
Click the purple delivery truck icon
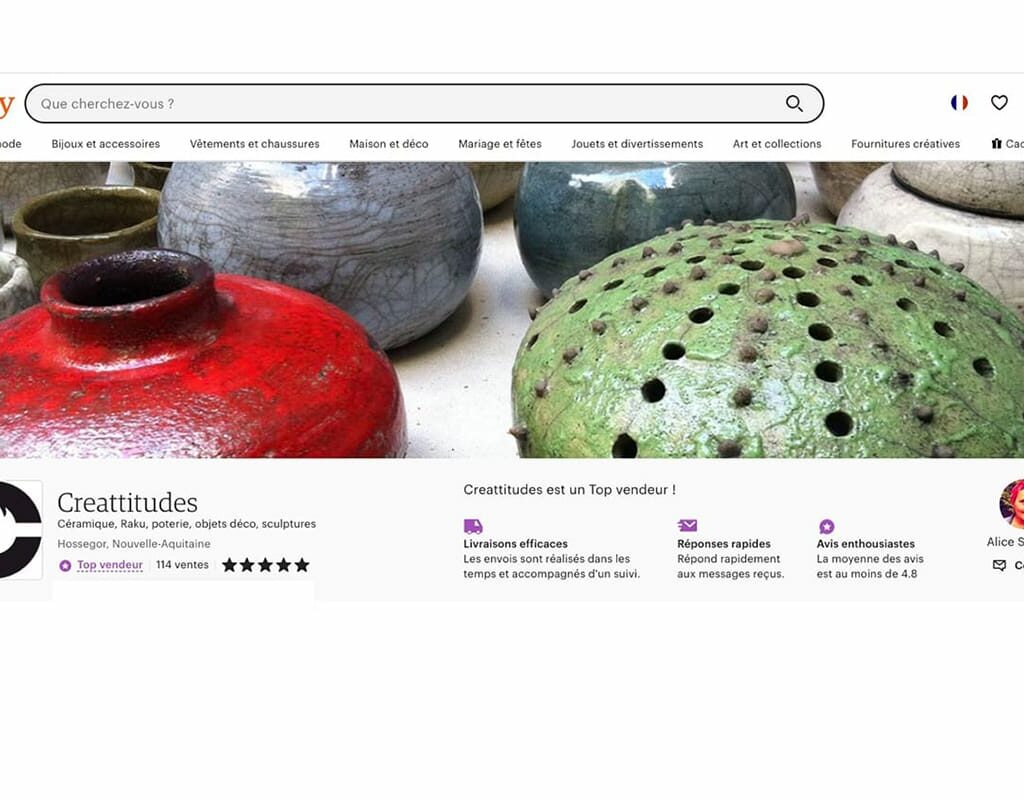click(473, 526)
